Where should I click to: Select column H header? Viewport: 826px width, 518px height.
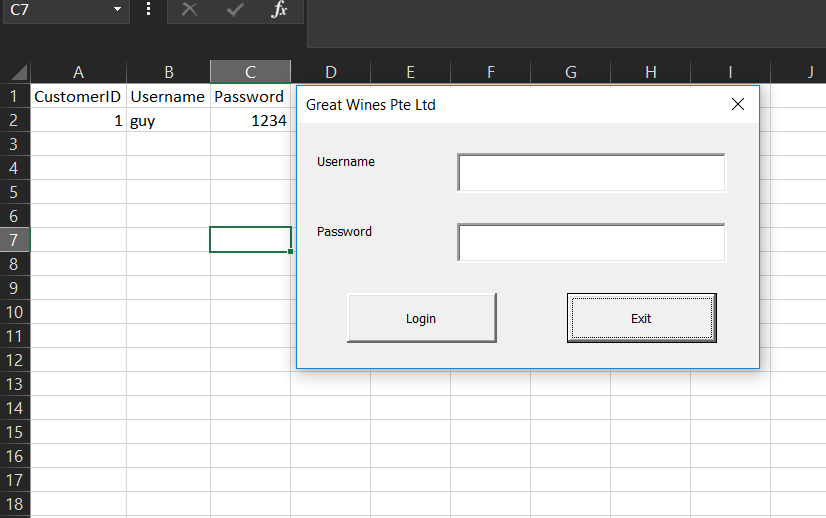[x=651, y=72]
